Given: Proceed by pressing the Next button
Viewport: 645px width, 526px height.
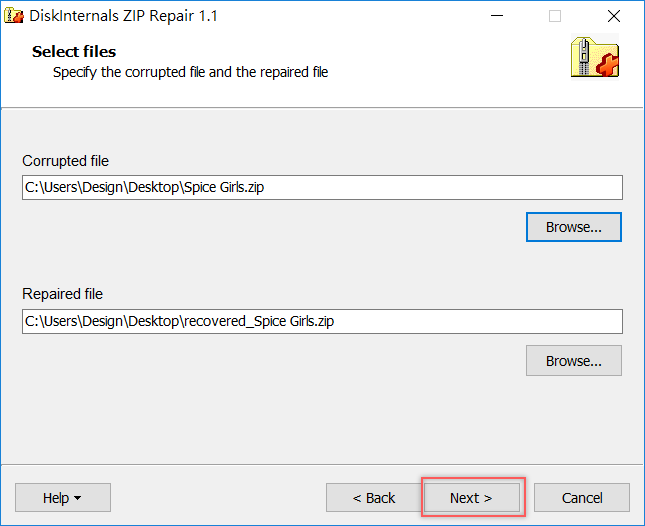Looking at the screenshot, I should click(x=471, y=498).
